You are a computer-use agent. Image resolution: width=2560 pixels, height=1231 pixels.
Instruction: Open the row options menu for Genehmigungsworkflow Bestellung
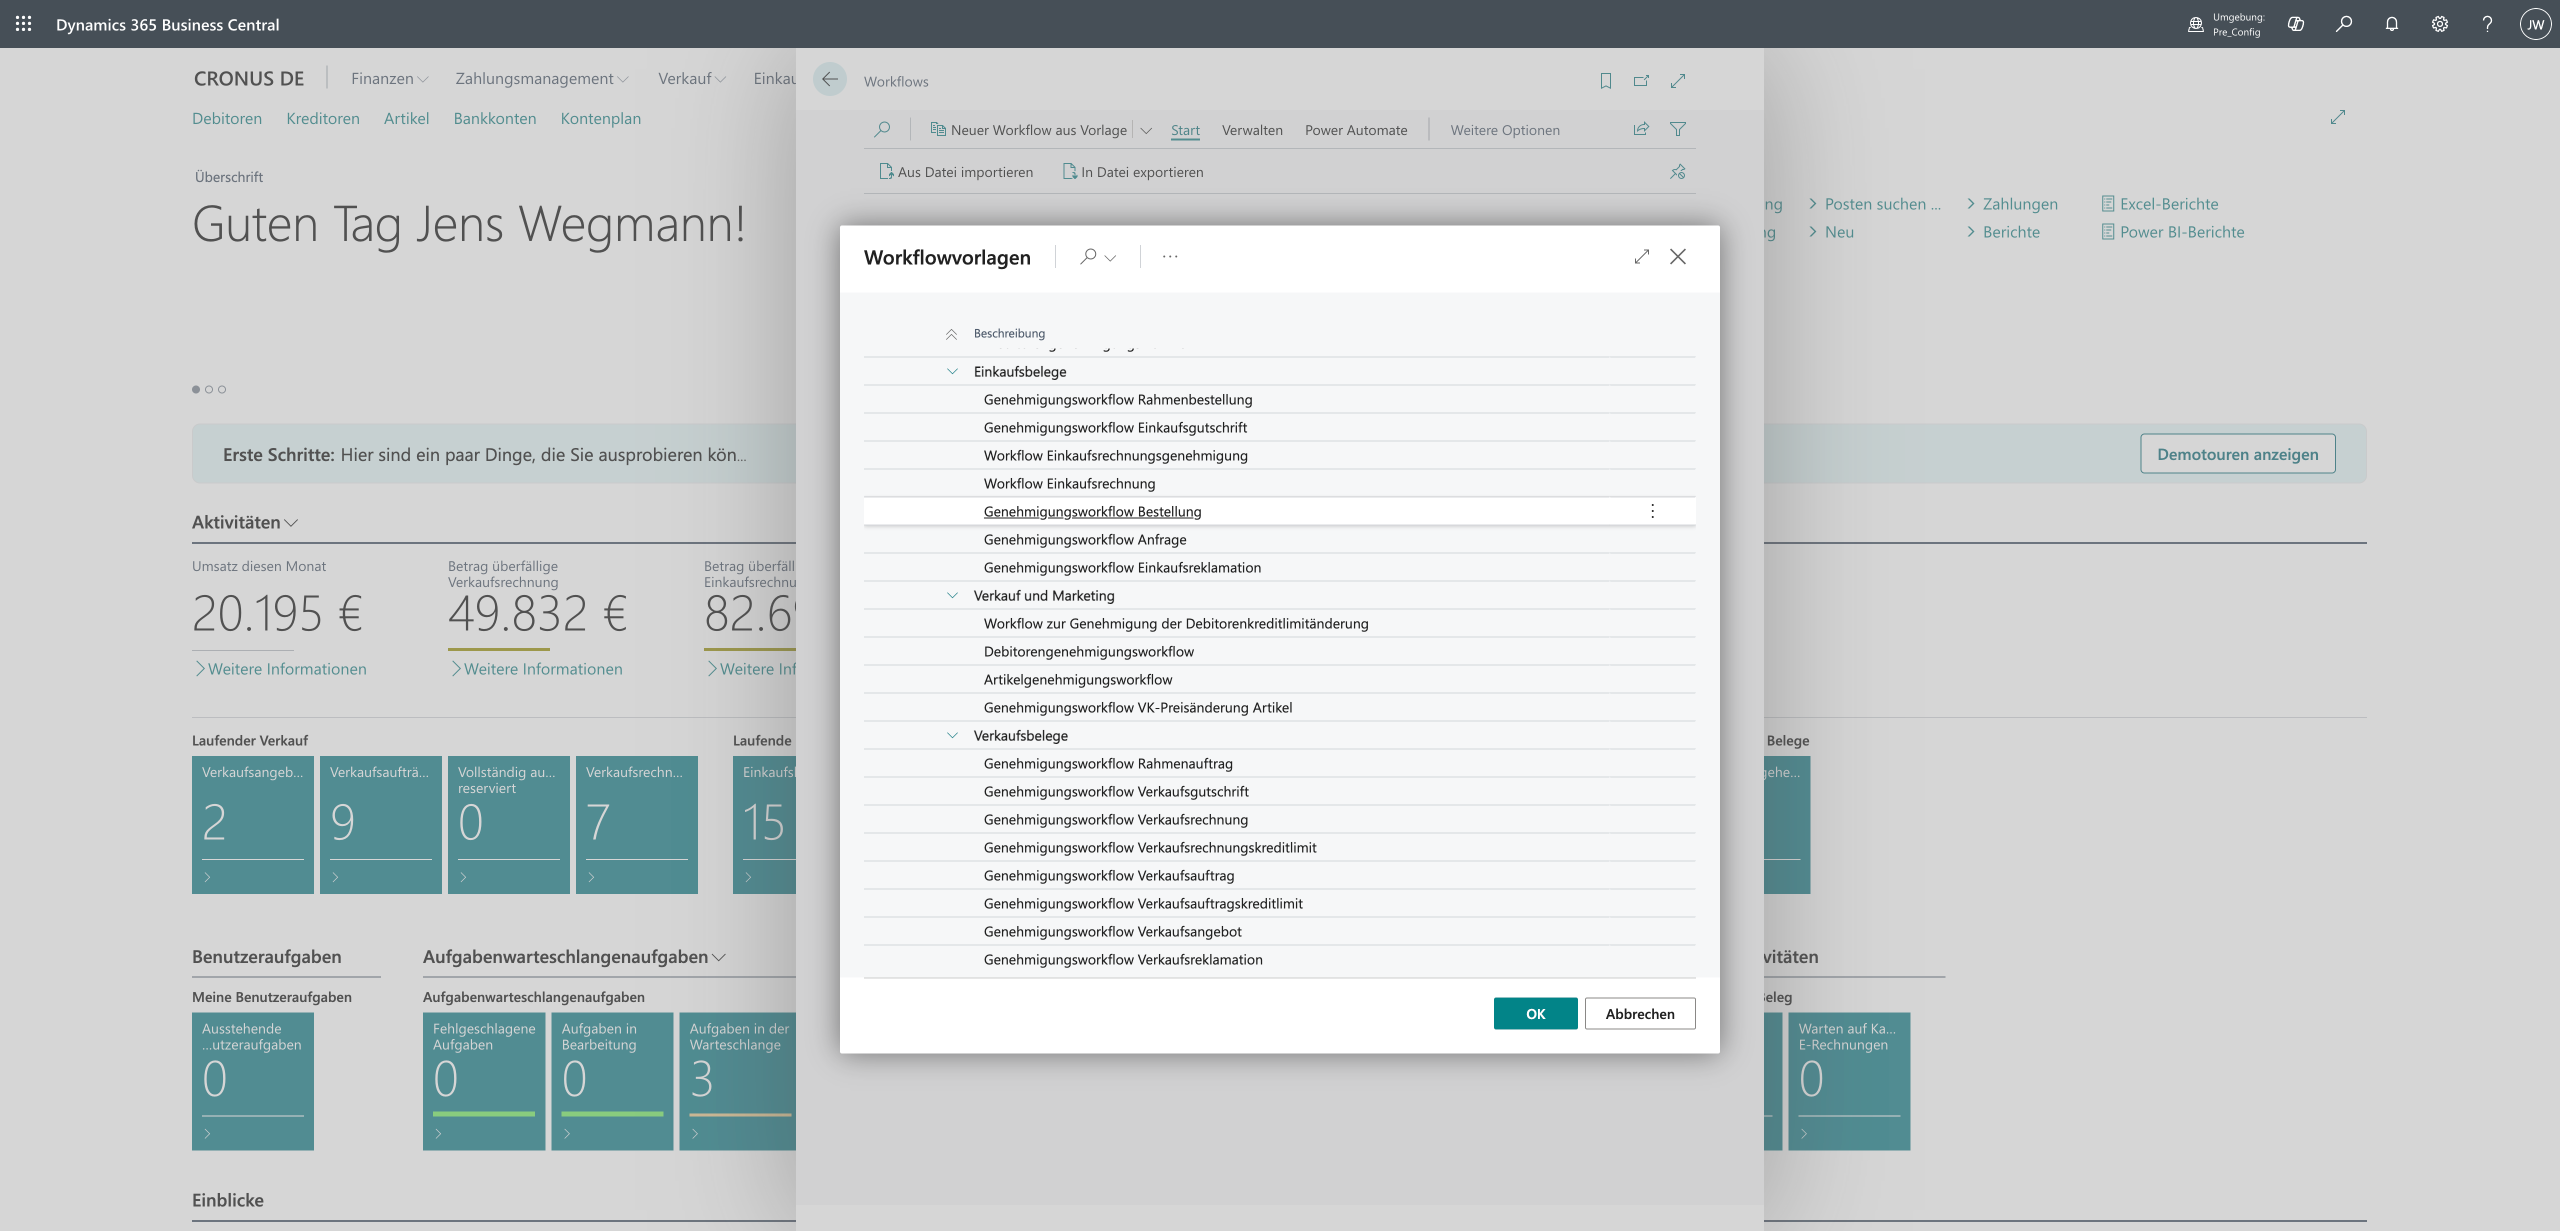click(x=1652, y=511)
